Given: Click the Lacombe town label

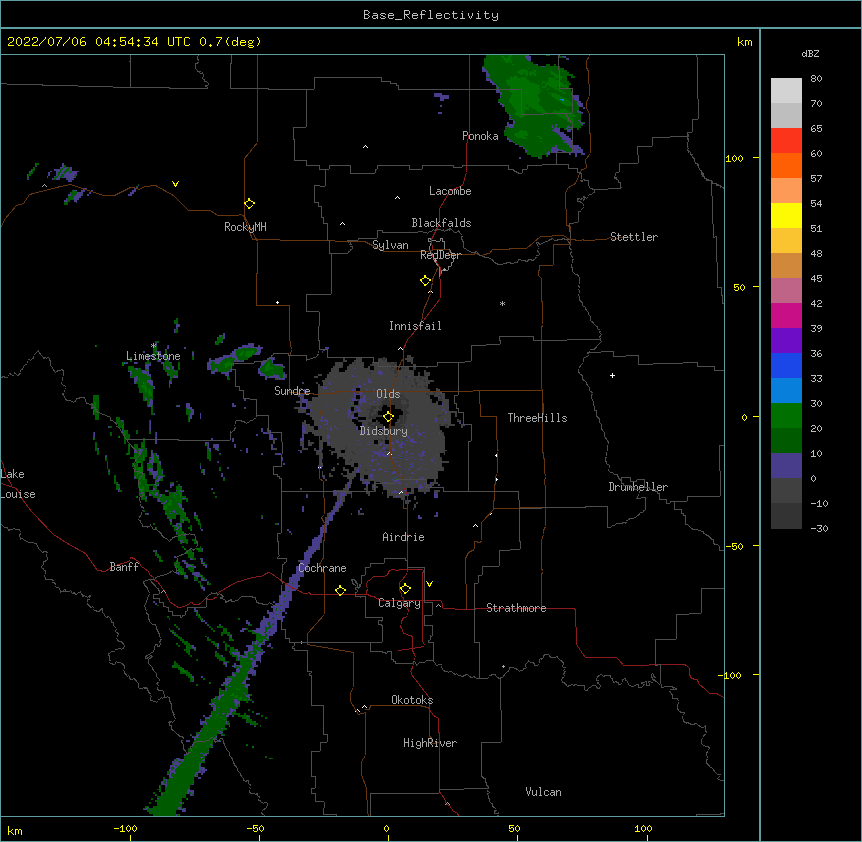Looking at the screenshot, I should pyautogui.click(x=450, y=191).
